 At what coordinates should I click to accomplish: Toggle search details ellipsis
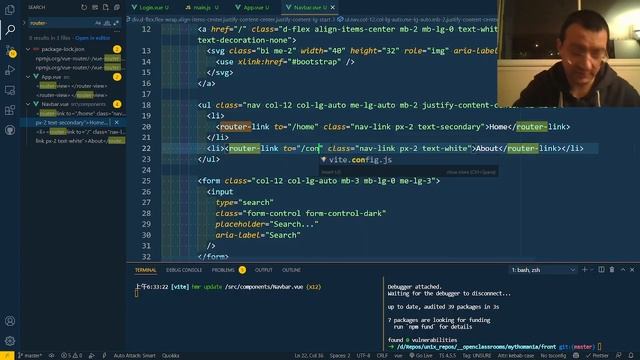[117, 31]
